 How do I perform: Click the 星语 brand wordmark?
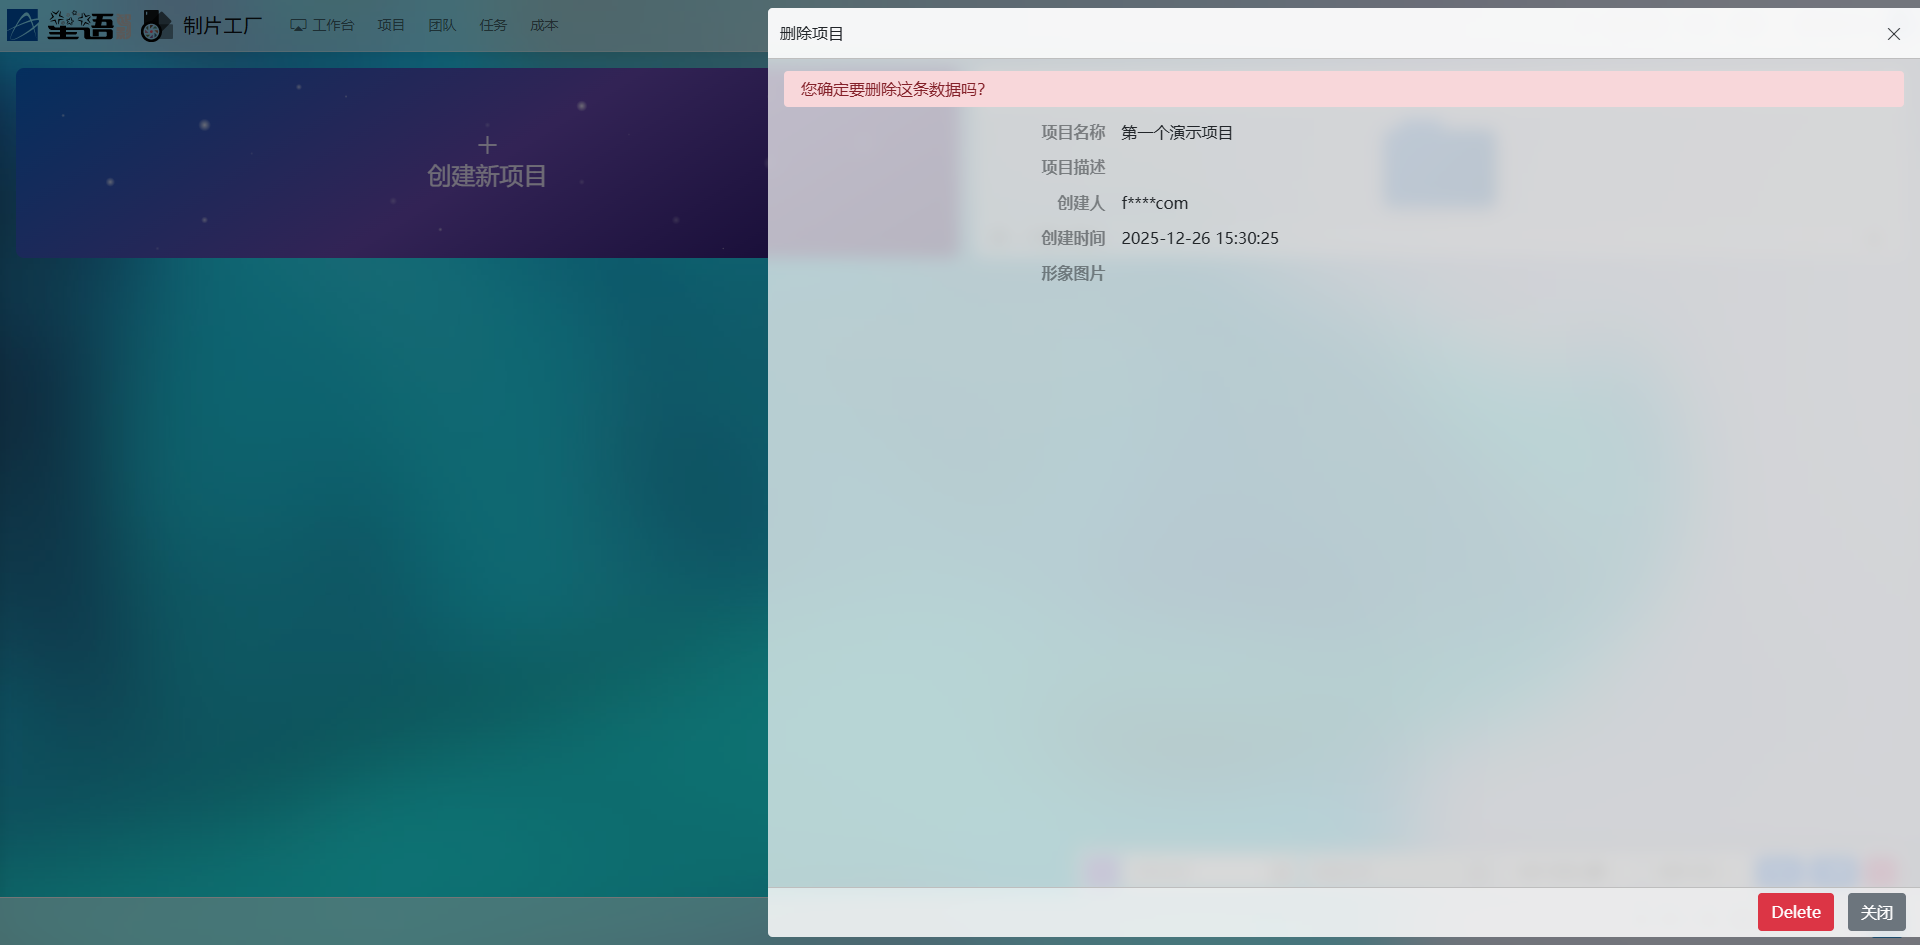coord(82,25)
